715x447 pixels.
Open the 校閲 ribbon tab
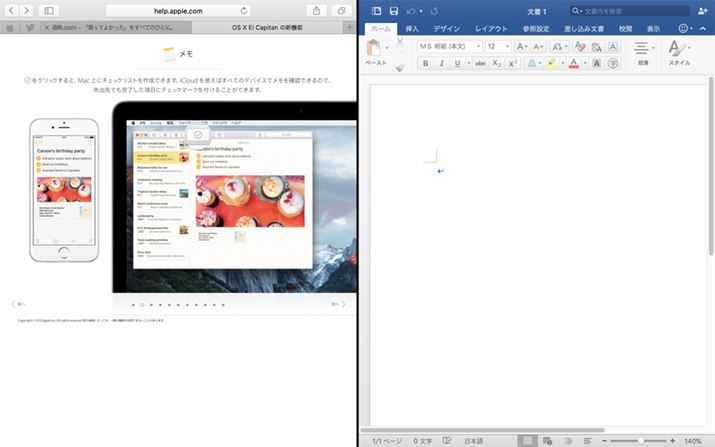625,29
